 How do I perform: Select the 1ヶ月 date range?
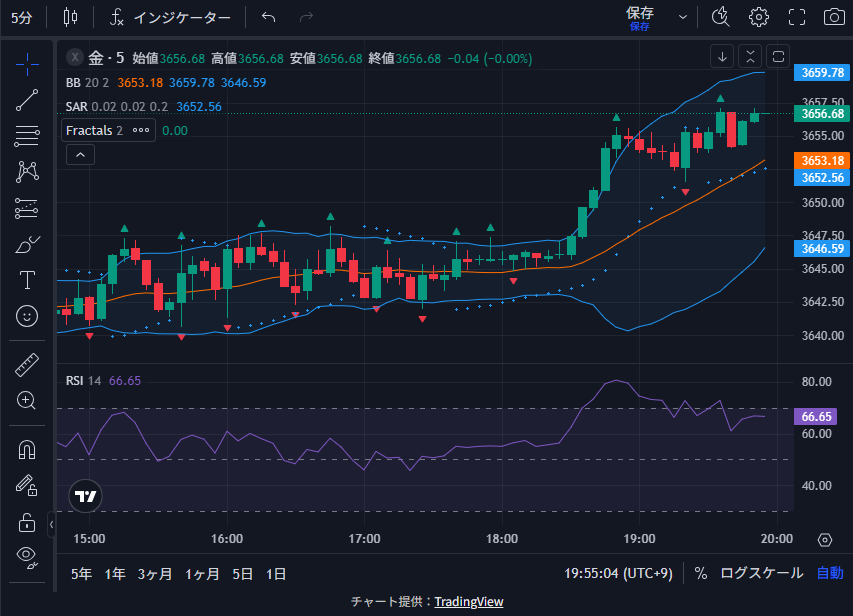[202, 573]
